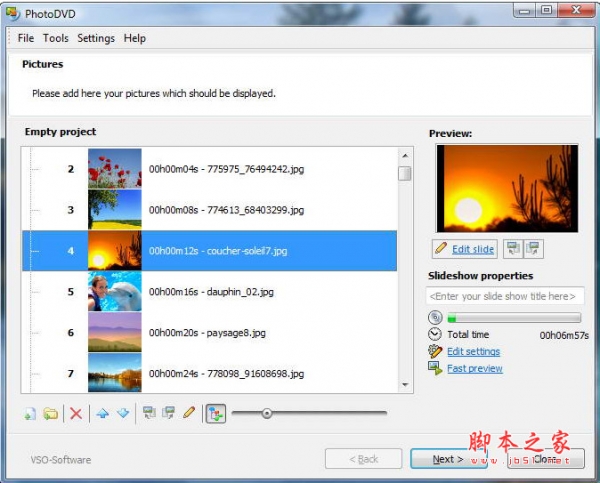
Task: Open the Settings menu
Action: (96, 38)
